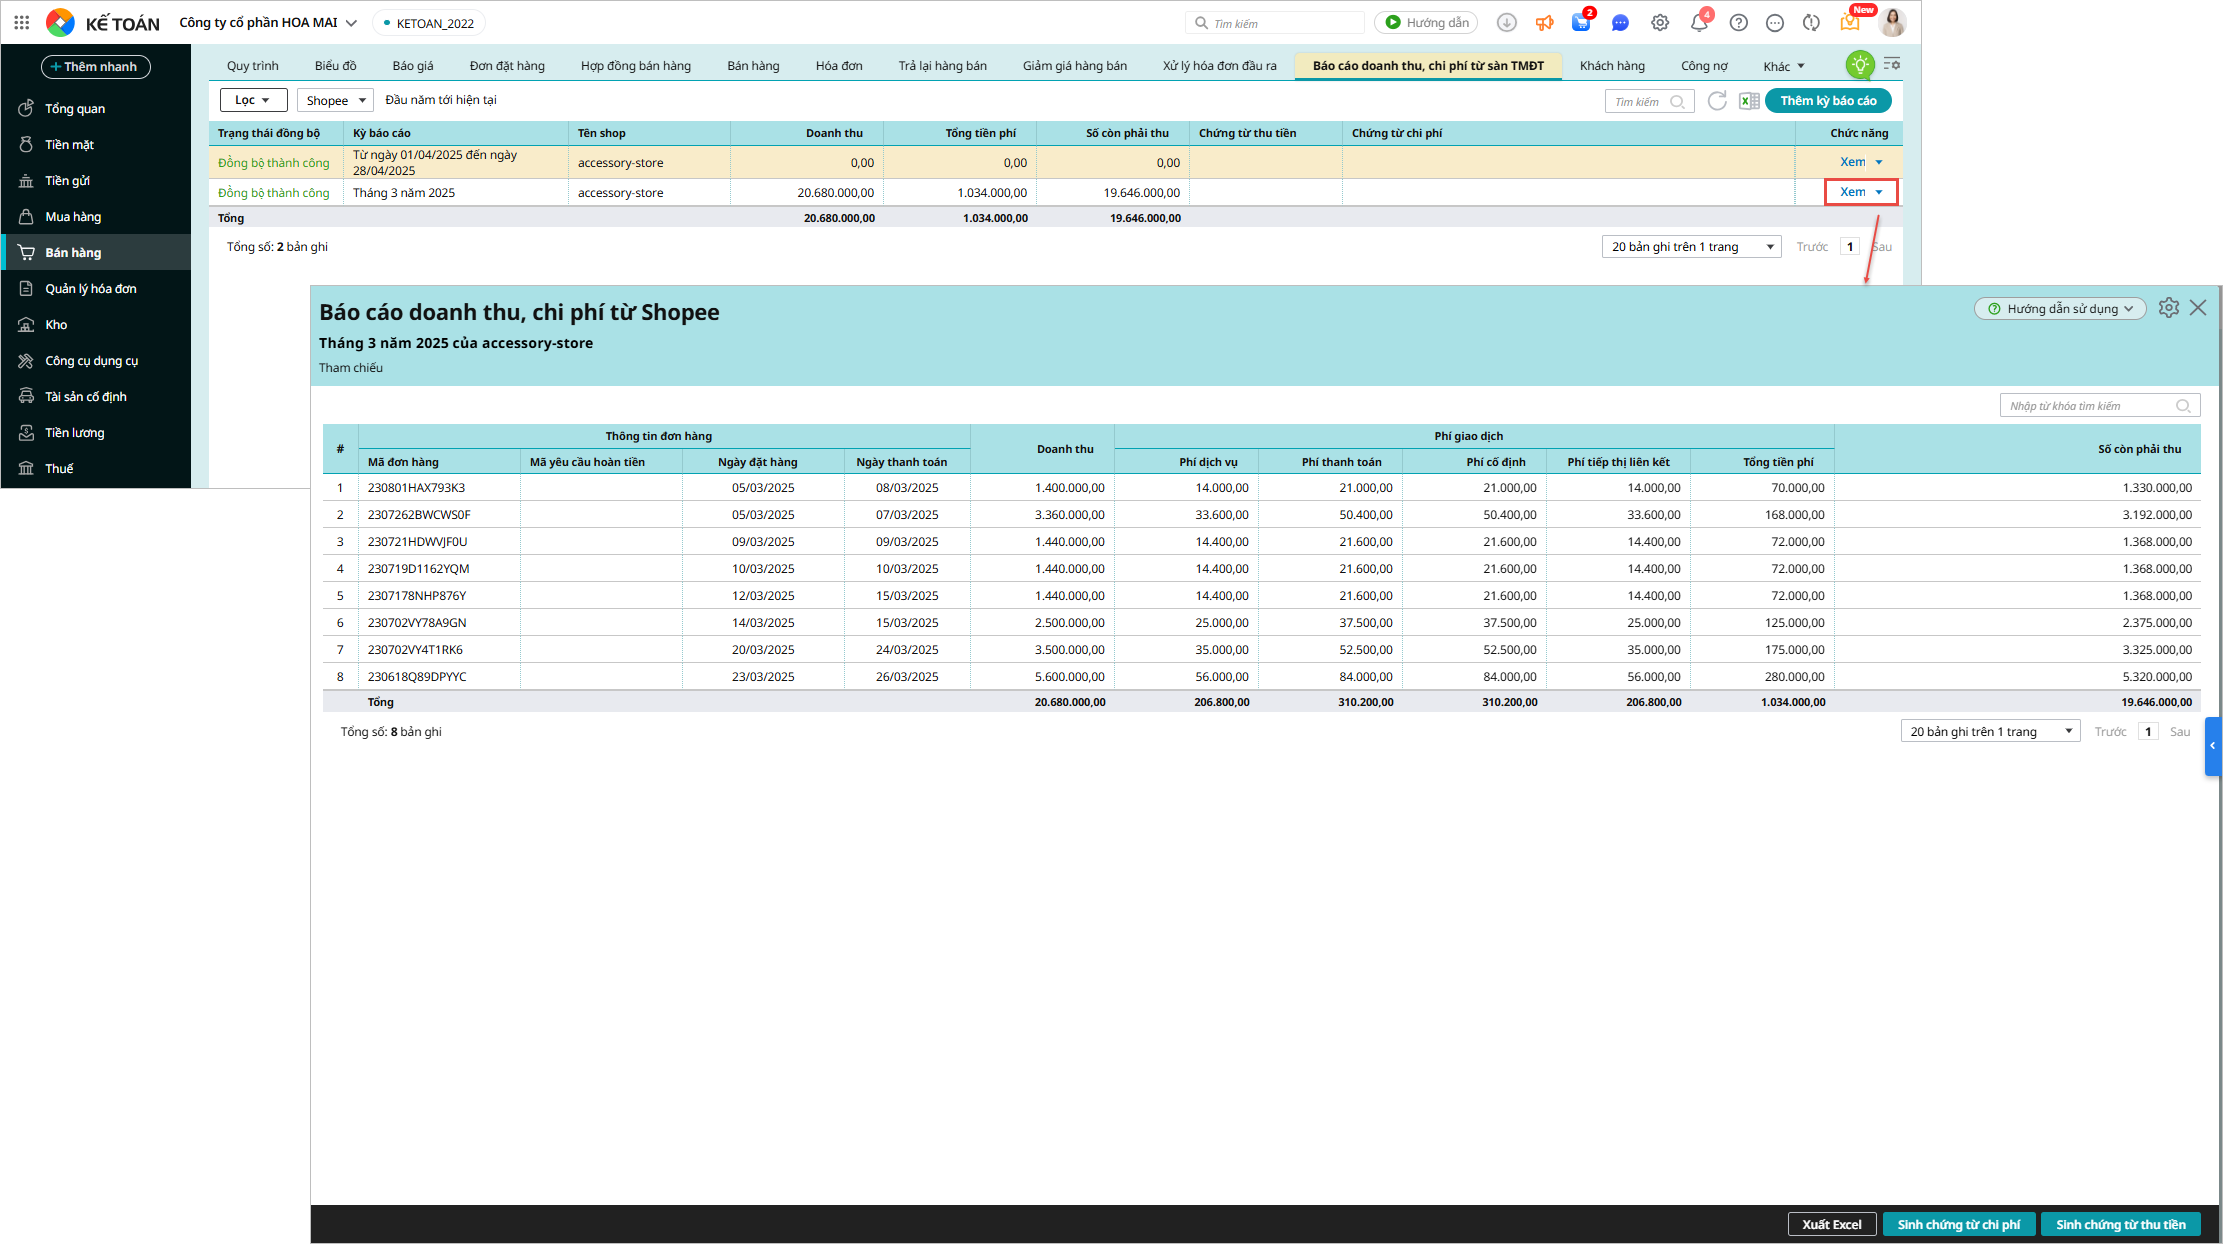Open Kho in the sidebar
2240x1260 pixels.
pyautogui.click(x=56, y=325)
